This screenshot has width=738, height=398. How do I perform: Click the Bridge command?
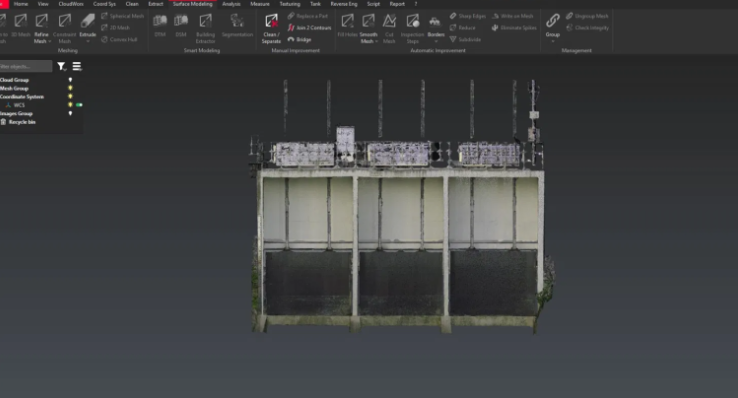[x=299, y=40]
